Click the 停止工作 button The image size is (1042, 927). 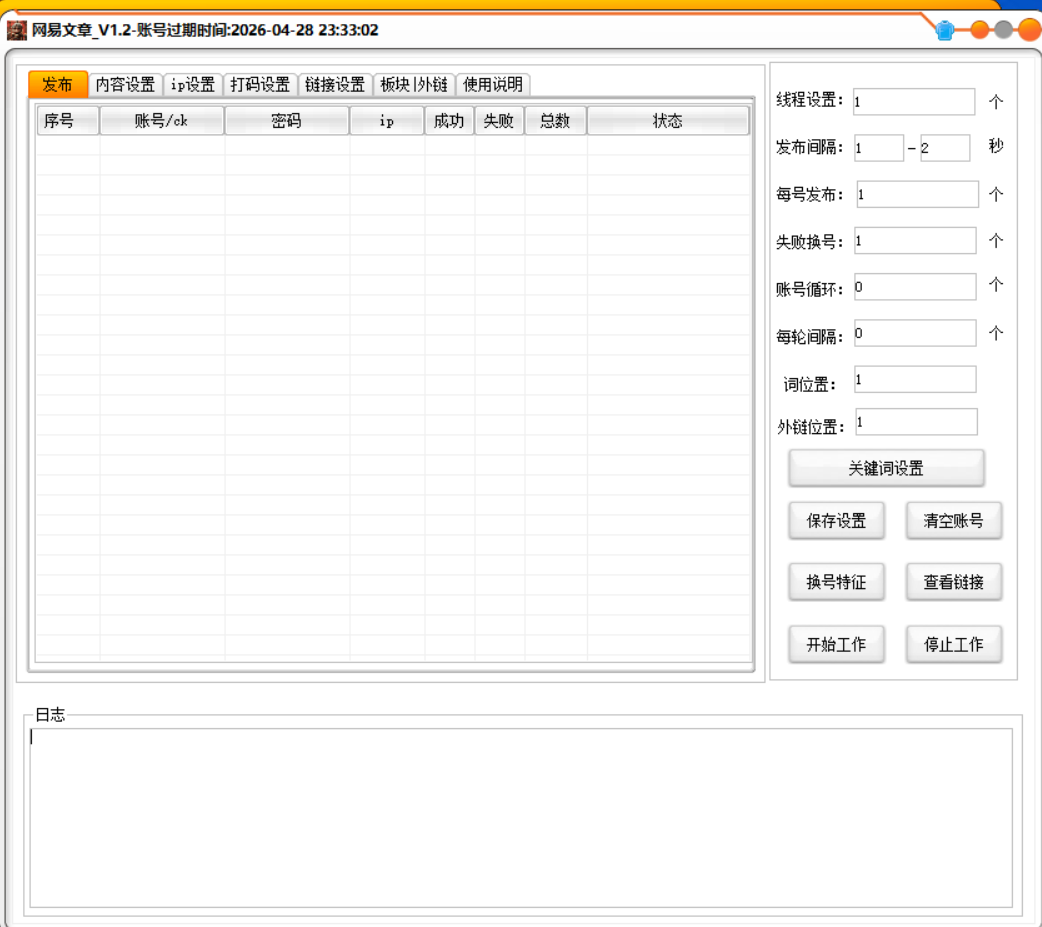[953, 644]
